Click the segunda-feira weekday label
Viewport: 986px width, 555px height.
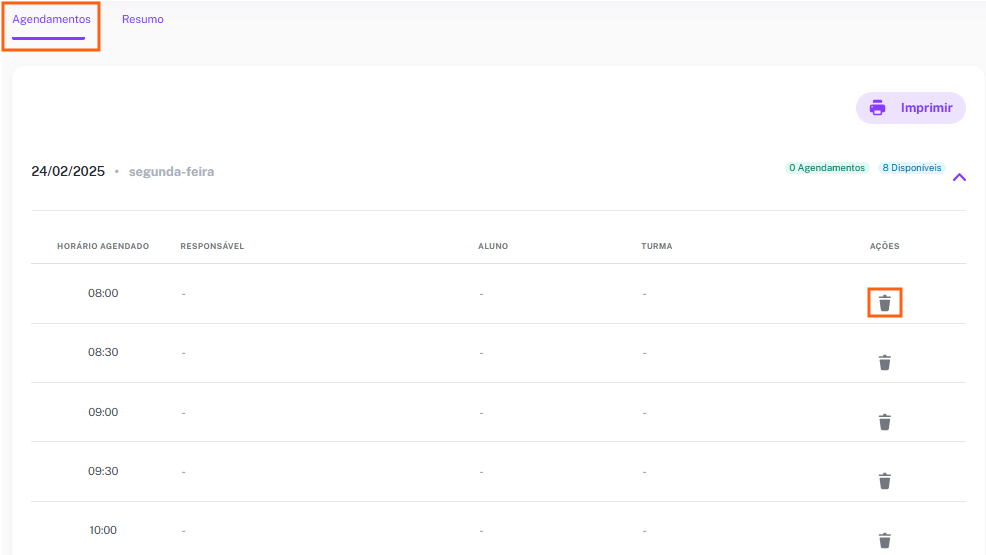tap(171, 172)
